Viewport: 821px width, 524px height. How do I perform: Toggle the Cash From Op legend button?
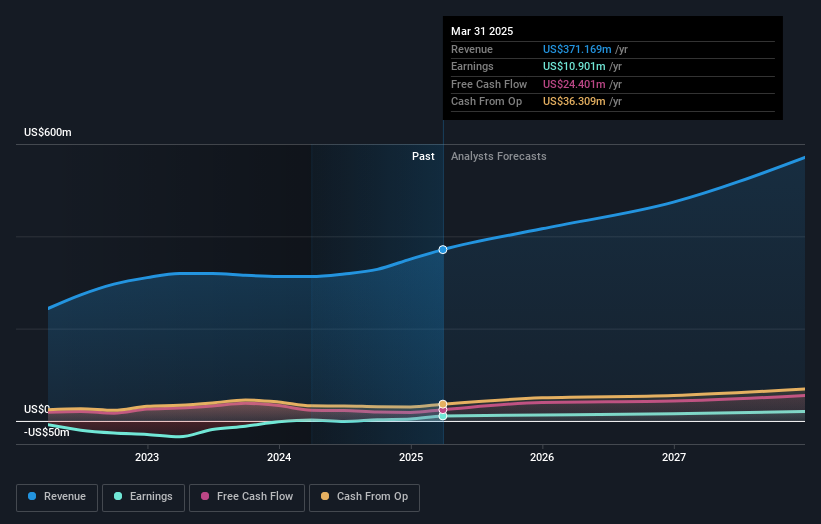coord(364,497)
